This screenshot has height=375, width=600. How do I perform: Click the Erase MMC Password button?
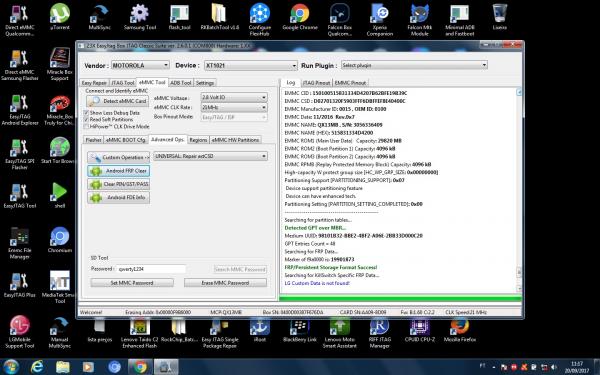click(x=225, y=283)
